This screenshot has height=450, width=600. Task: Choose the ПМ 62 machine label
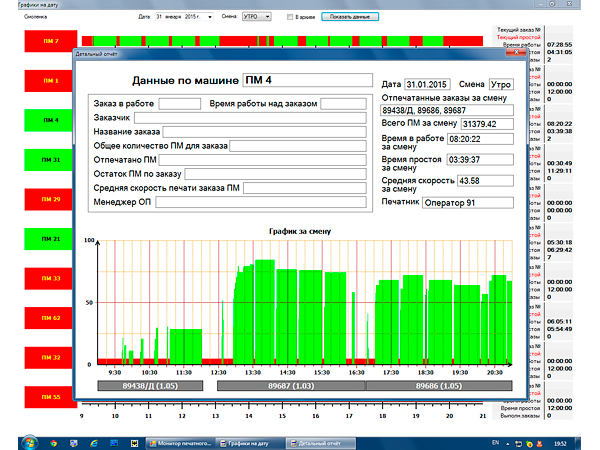click(x=49, y=317)
